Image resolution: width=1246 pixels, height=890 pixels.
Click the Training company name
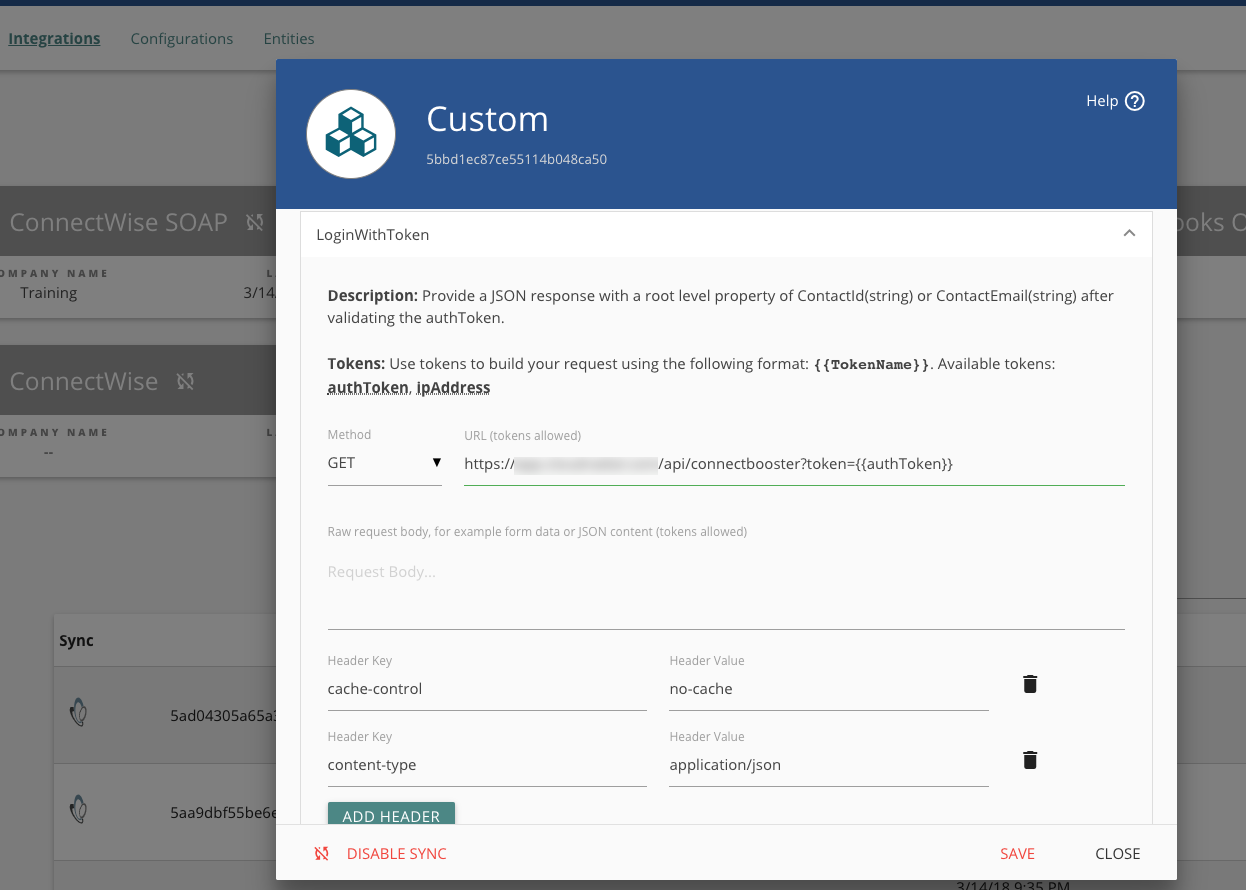48,293
